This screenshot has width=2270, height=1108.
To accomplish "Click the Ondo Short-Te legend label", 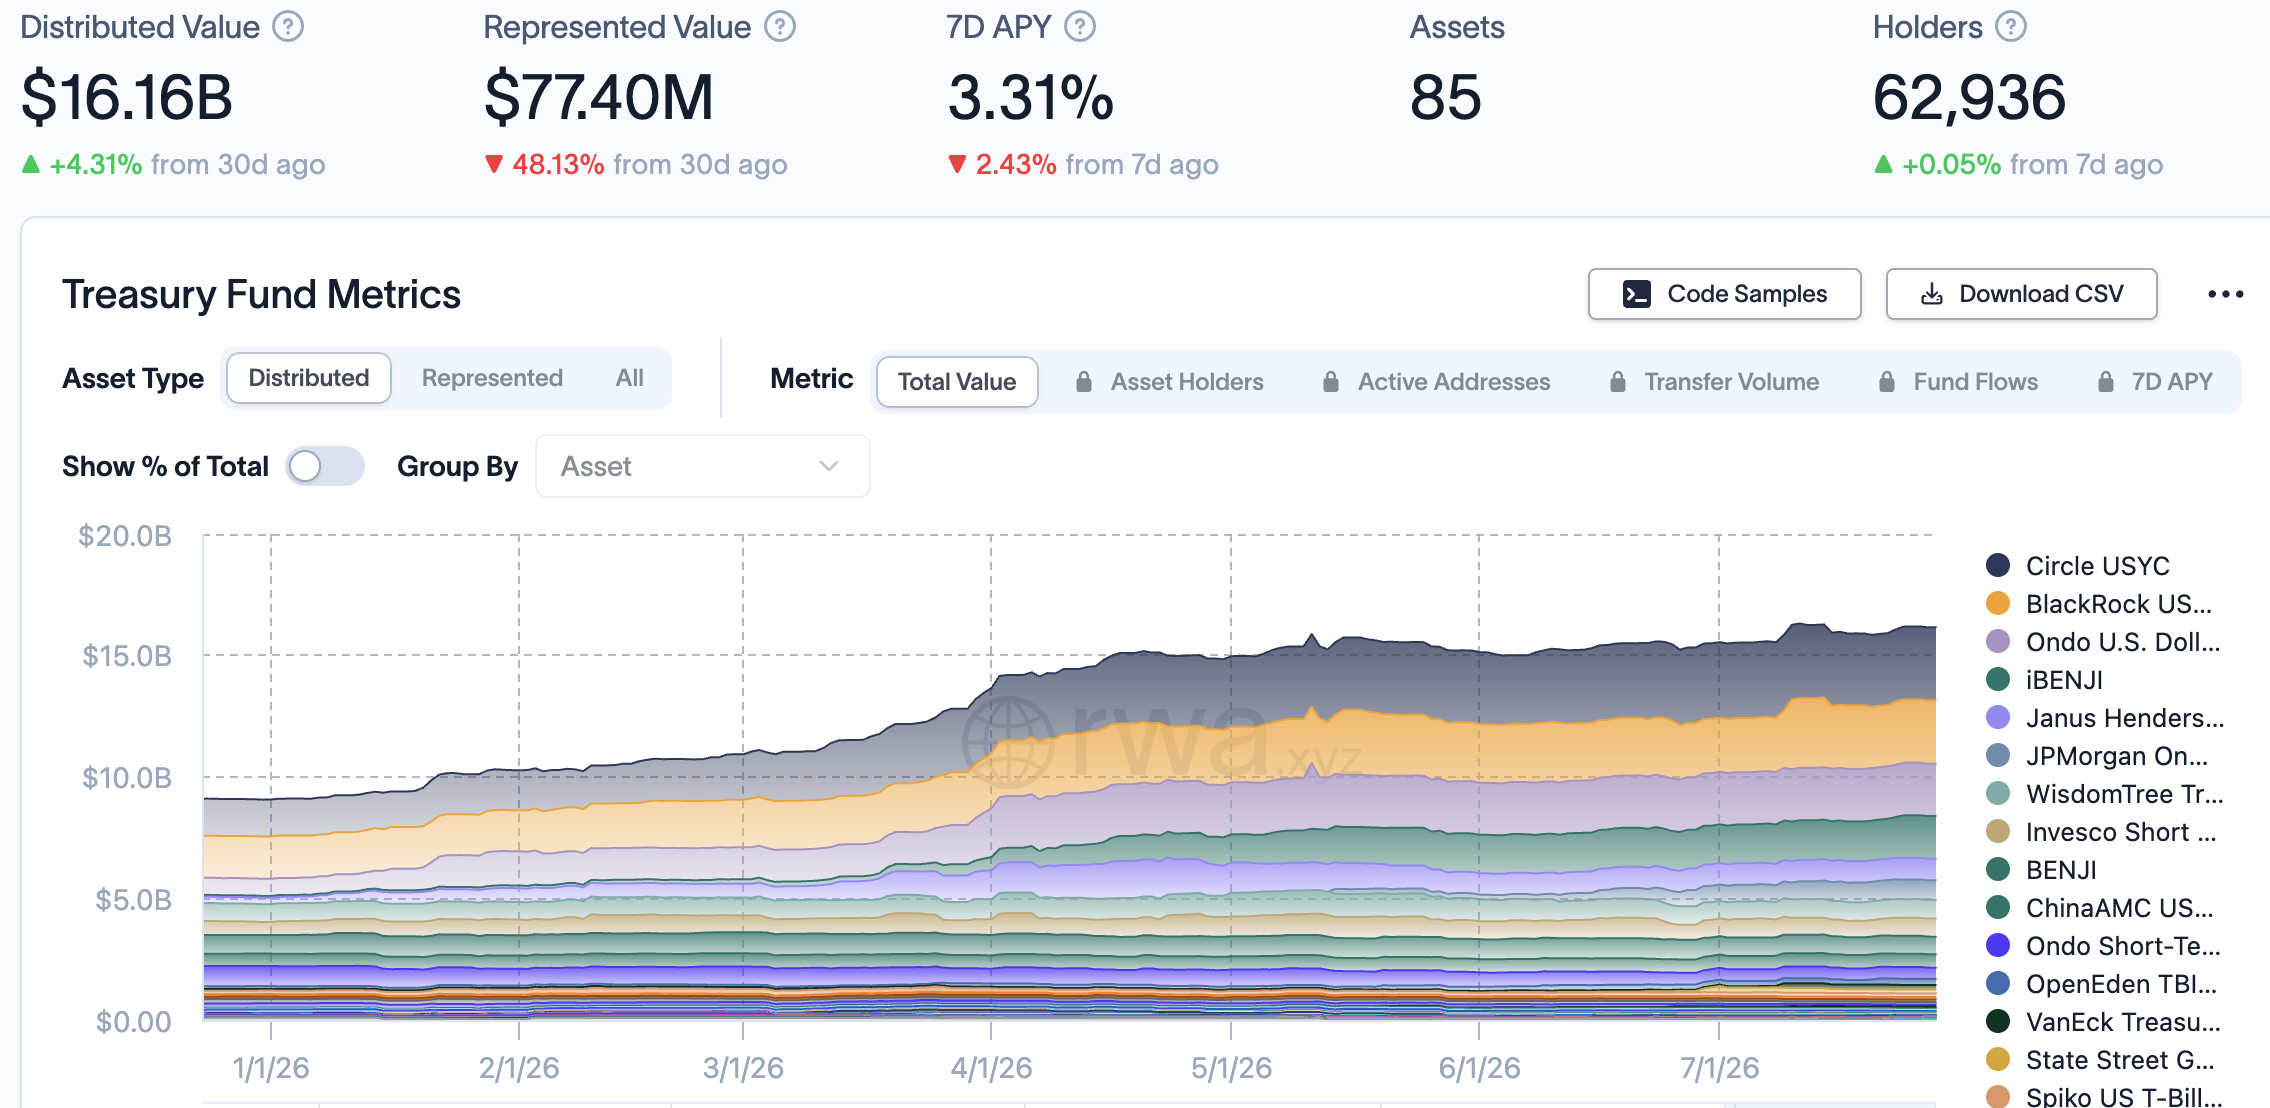I will 2123,946.
